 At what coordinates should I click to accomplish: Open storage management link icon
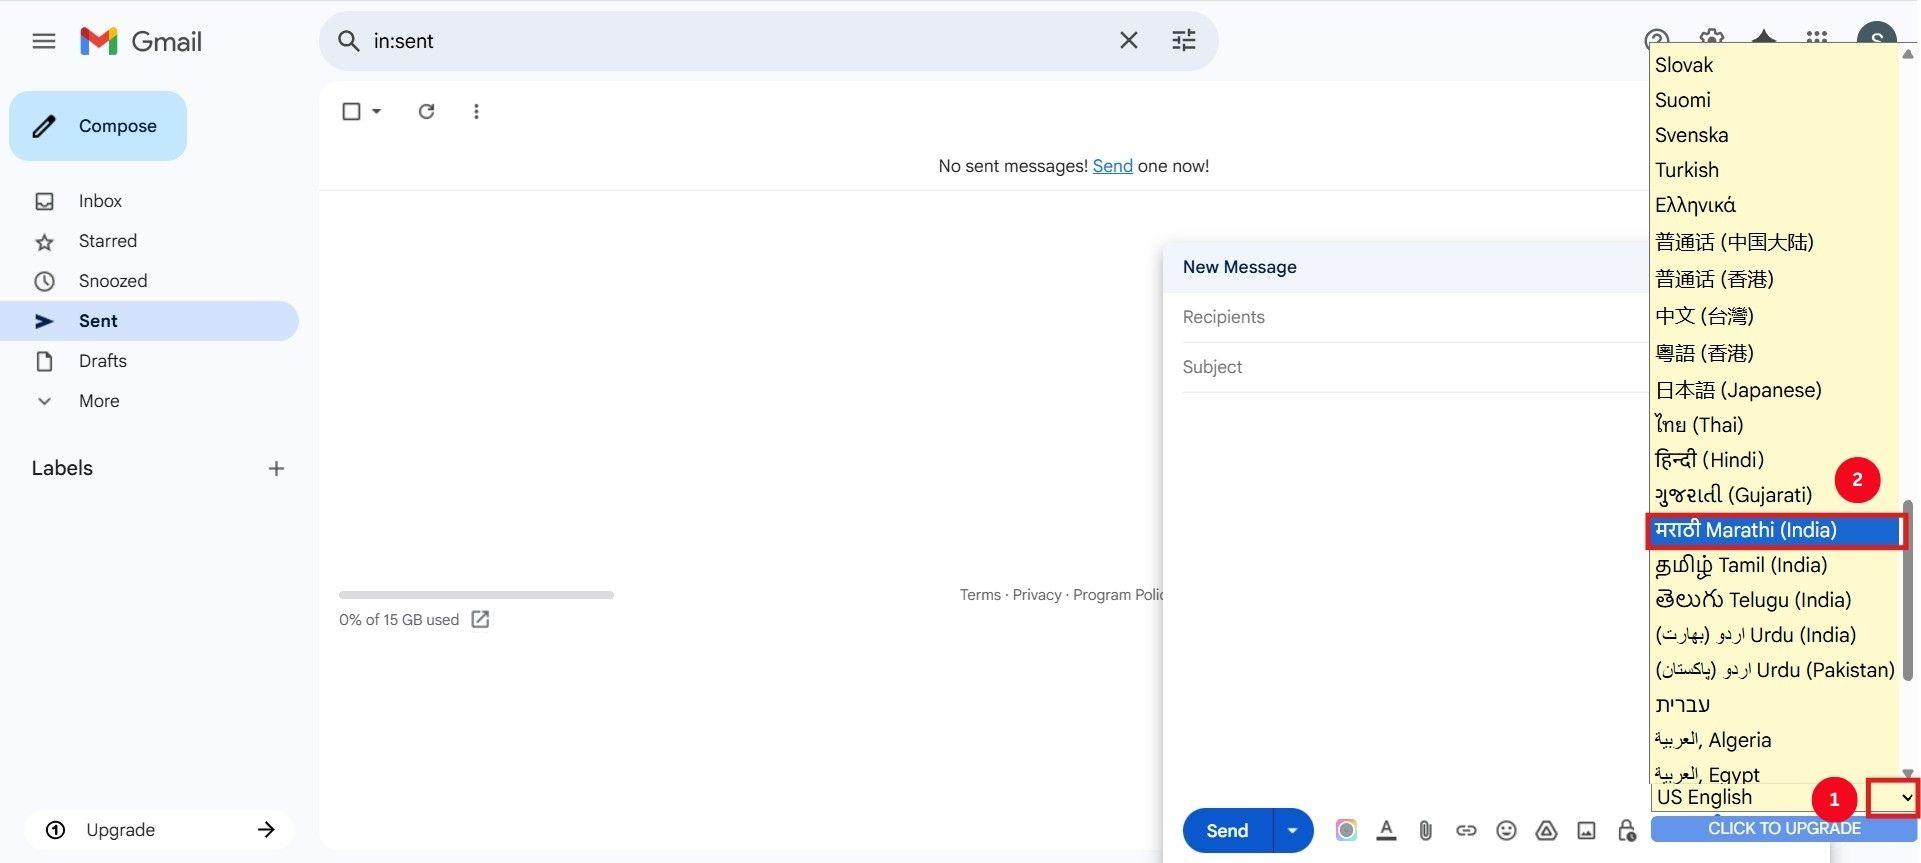coord(480,620)
